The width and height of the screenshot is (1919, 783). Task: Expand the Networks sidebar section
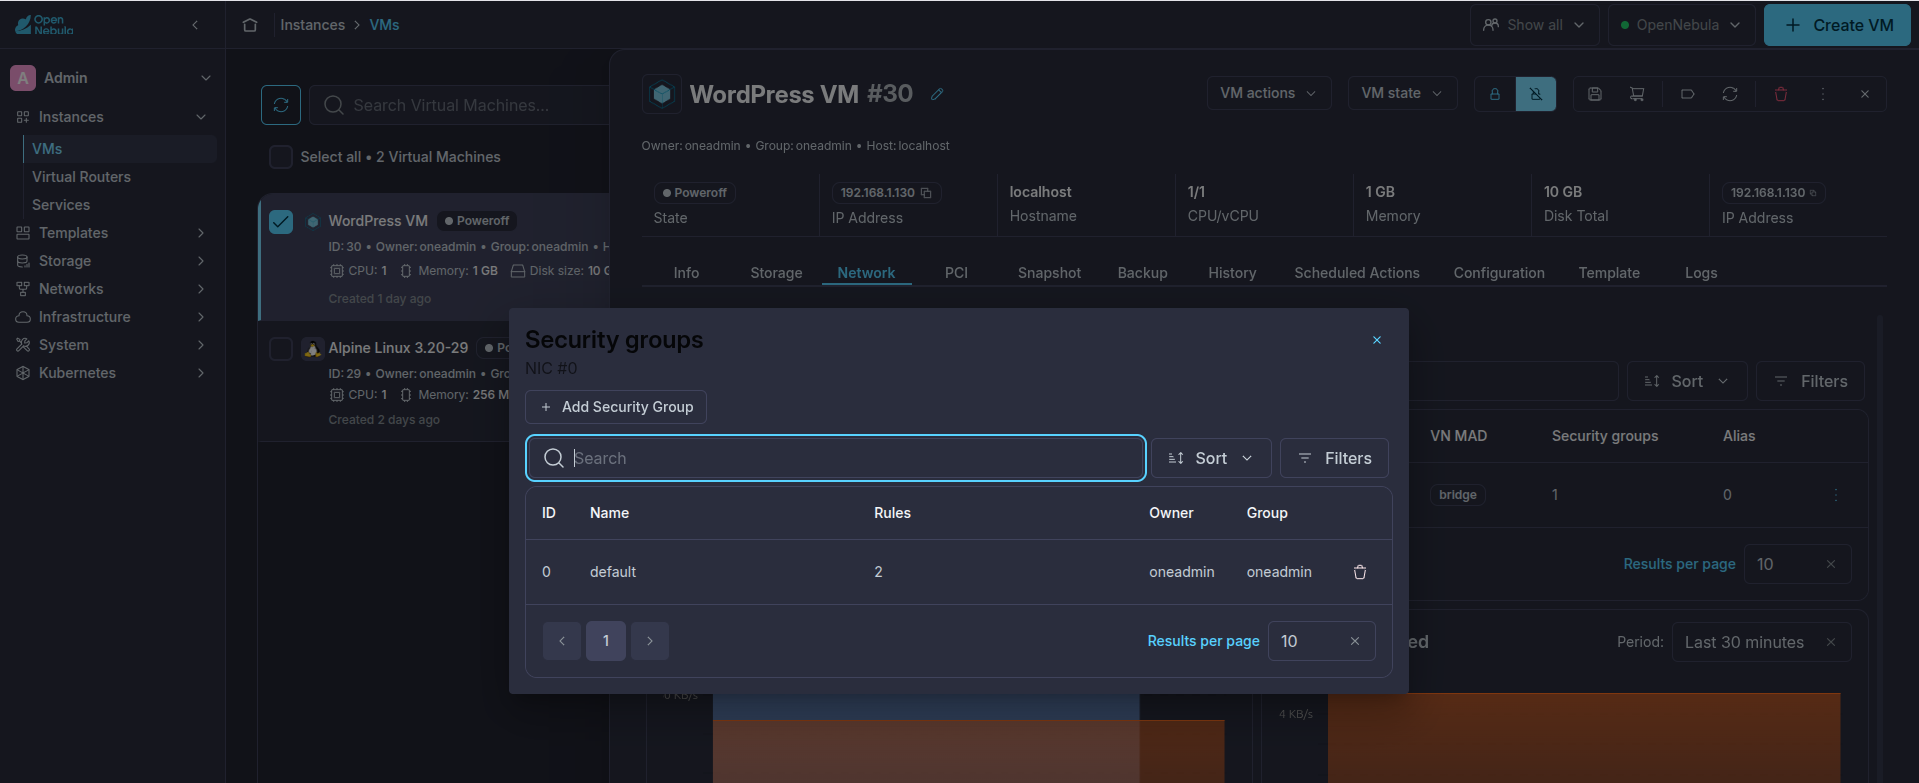(111, 289)
